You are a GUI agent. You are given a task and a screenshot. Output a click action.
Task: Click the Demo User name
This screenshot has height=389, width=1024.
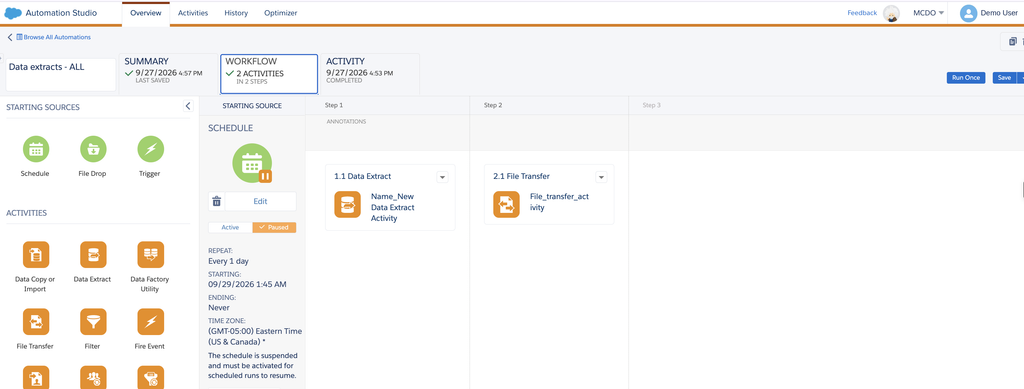1000,13
